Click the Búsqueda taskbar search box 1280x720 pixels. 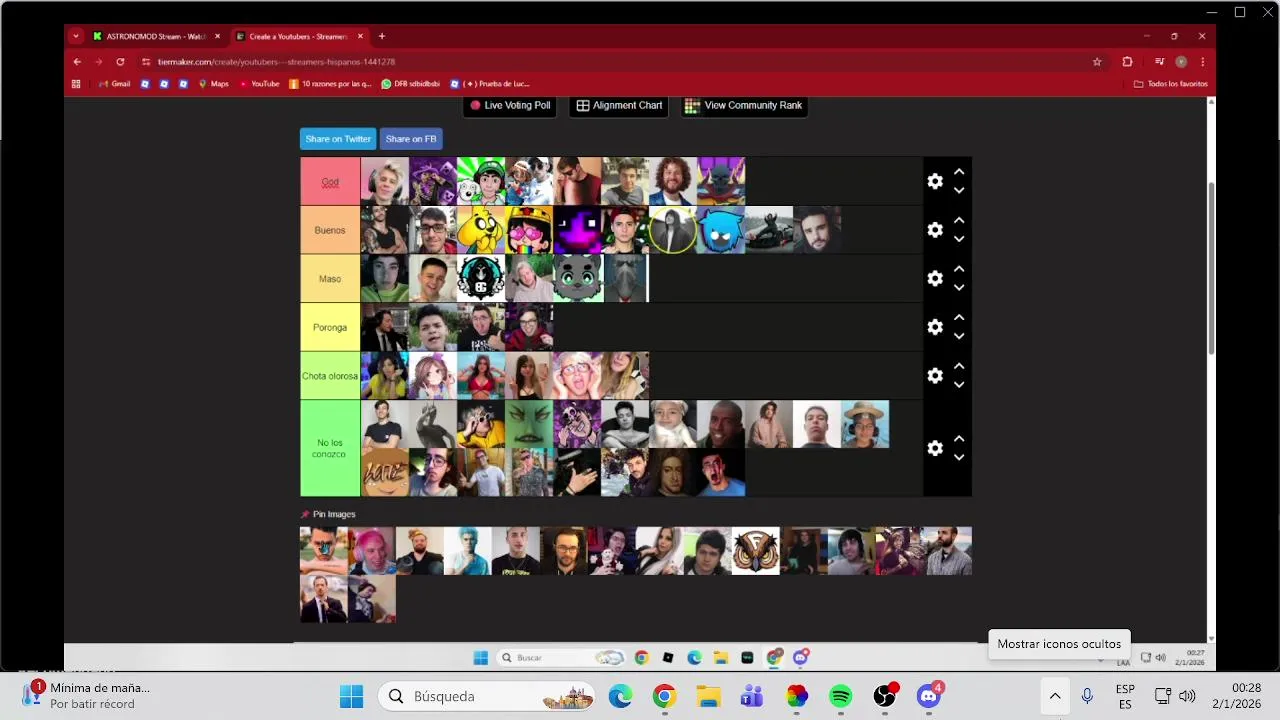488,696
